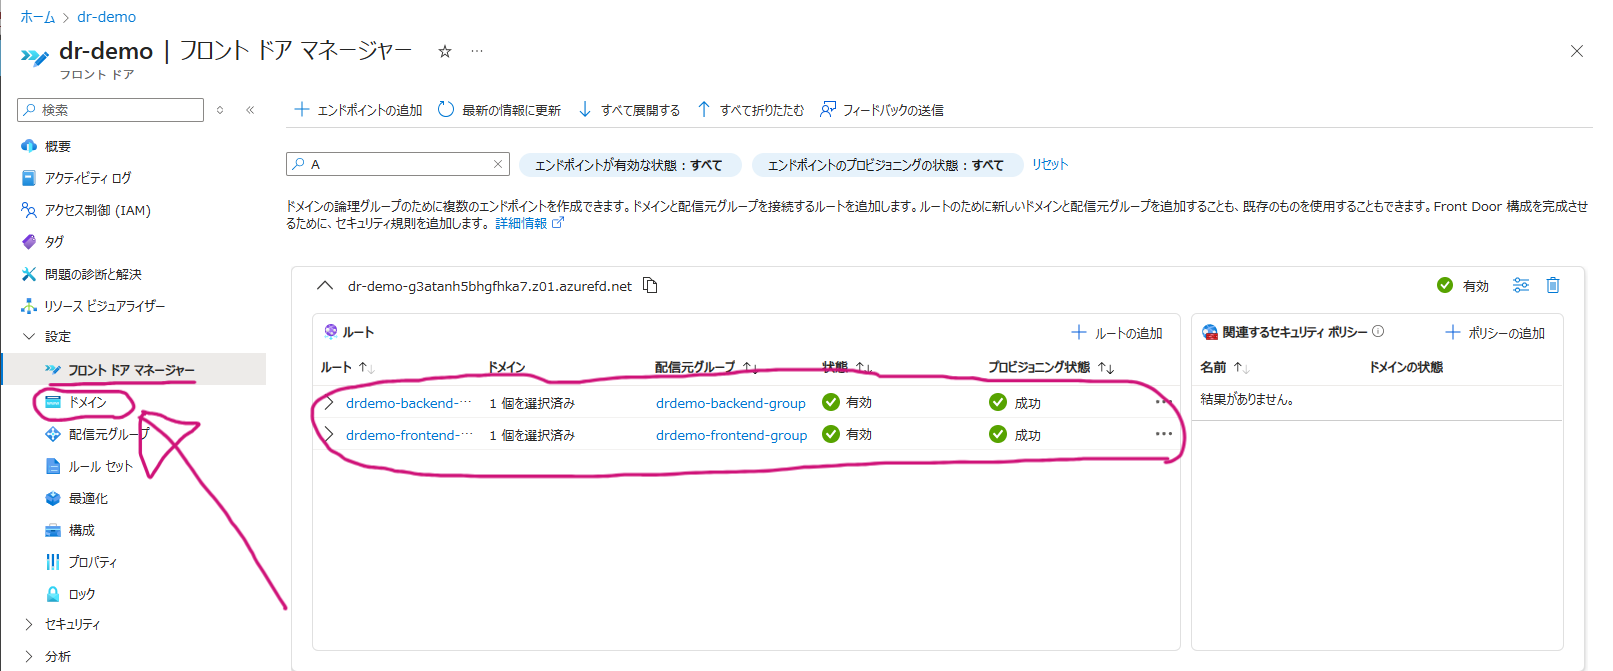Click ルートの追加 button
Viewport: 1613px width, 671px height.
[x=1117, y=333]
